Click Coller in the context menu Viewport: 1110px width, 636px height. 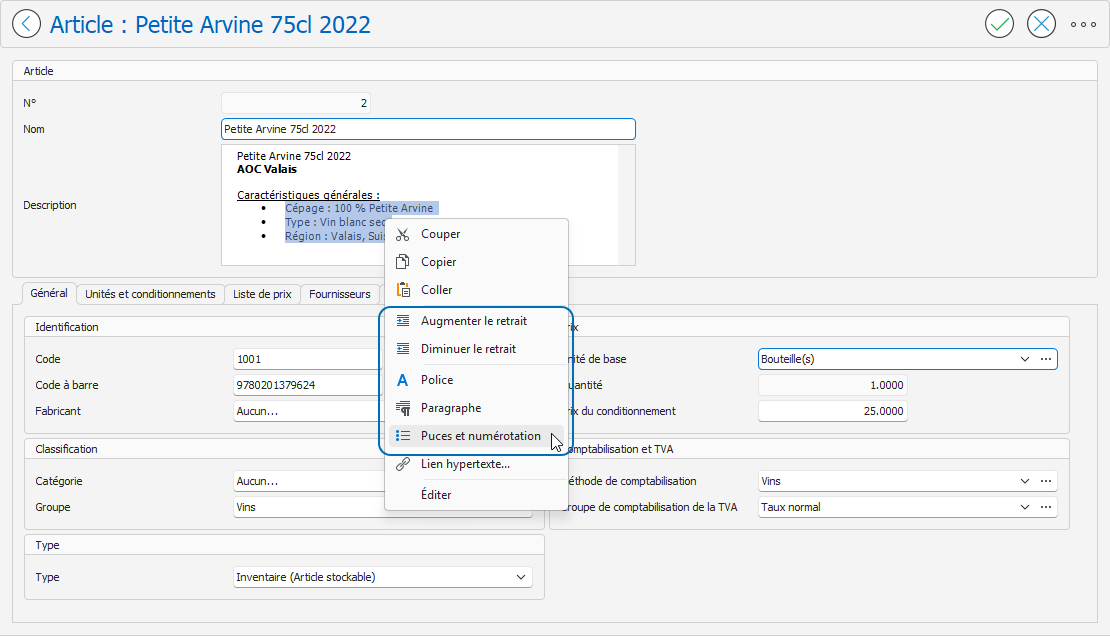pos(436,290)
